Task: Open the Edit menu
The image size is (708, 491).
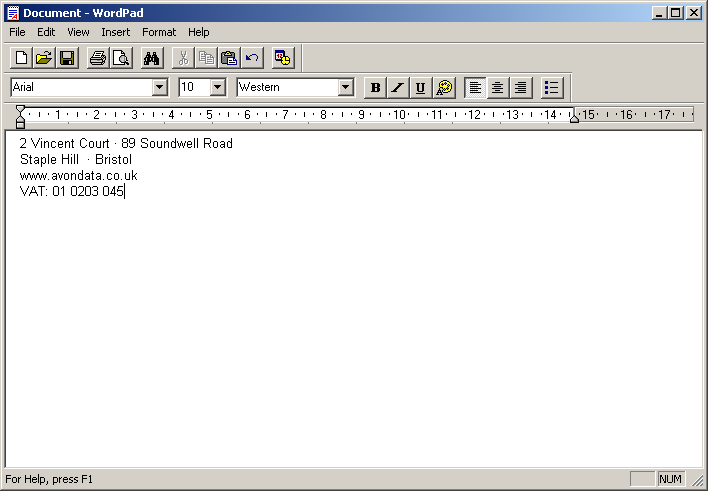Action: tap(46, 32)
